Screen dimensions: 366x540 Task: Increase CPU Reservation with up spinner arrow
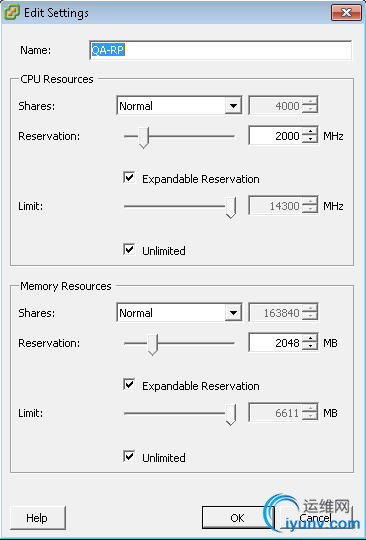(x=310, y=132)
